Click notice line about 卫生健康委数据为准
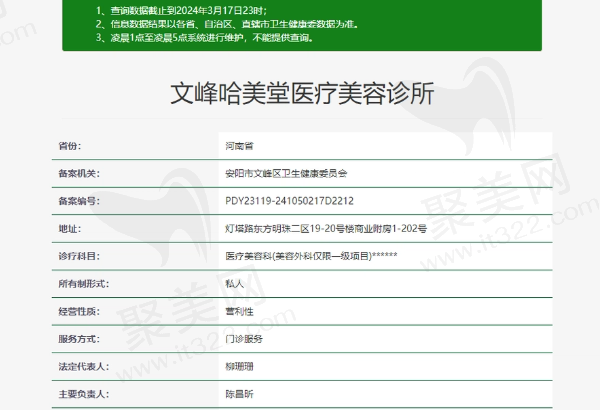 pyautogui.click(x=227, y=24)
